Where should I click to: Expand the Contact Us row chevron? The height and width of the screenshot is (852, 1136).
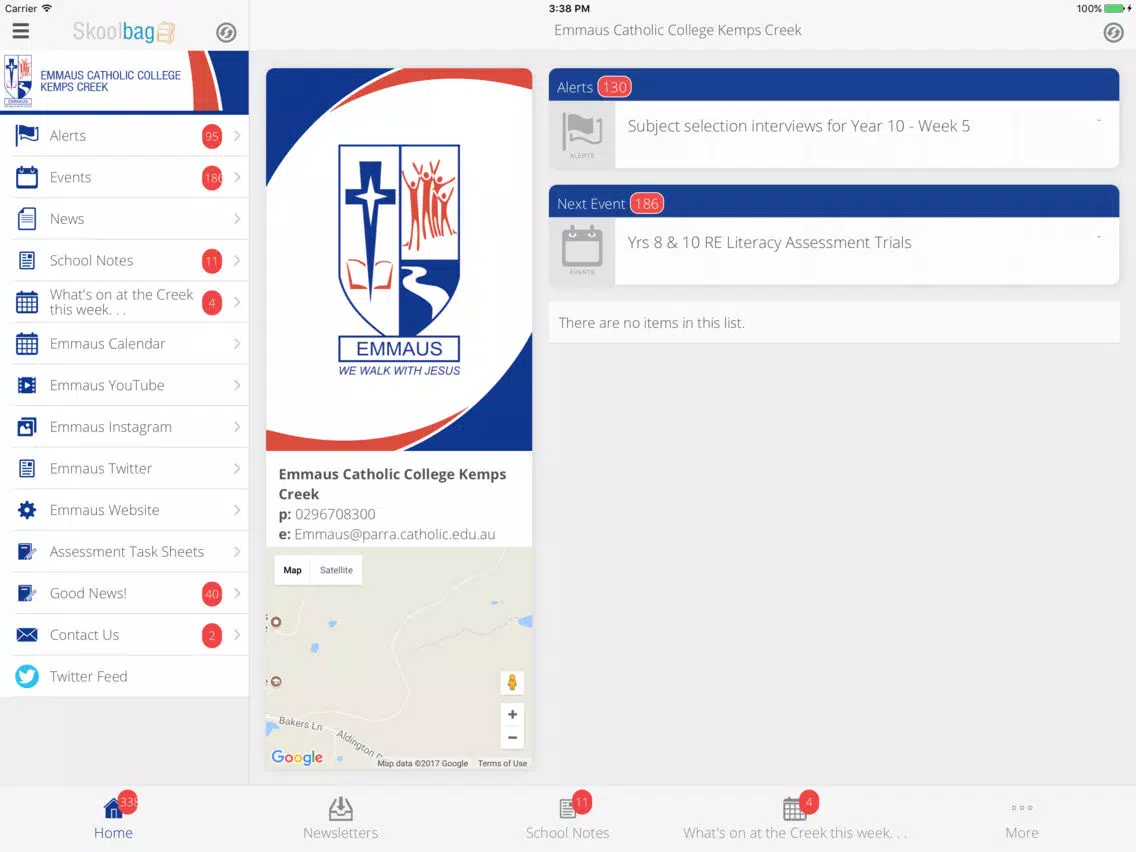coord(237,635)
